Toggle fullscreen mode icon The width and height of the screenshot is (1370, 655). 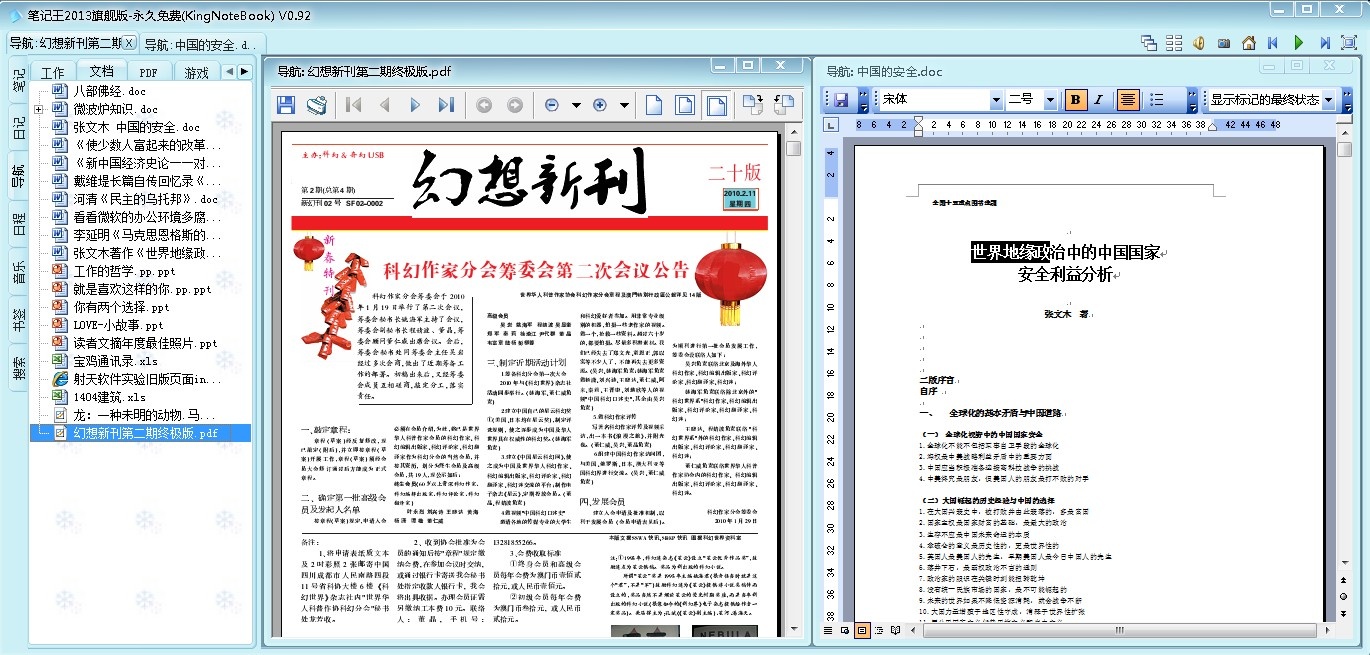click(1349, 42)
